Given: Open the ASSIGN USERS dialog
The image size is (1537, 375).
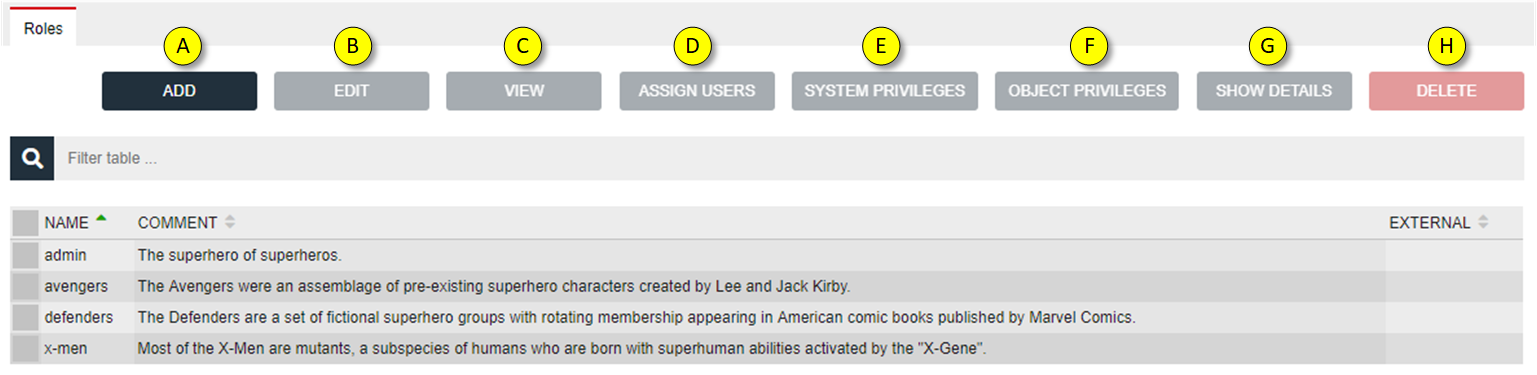Looking at the screenshot, I should coord(697,91).
